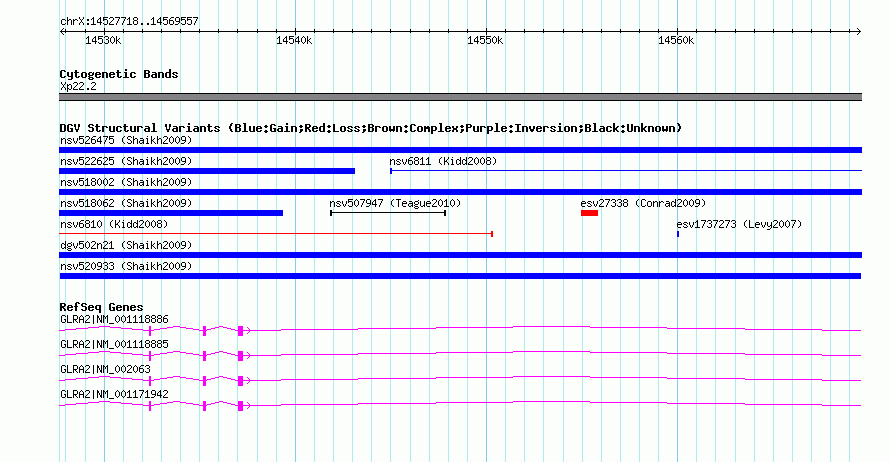Viewport: 890px width, 462px height.
Task: Click the dgv502n21 (Shaikh2009) label
Action: point(126,245)
